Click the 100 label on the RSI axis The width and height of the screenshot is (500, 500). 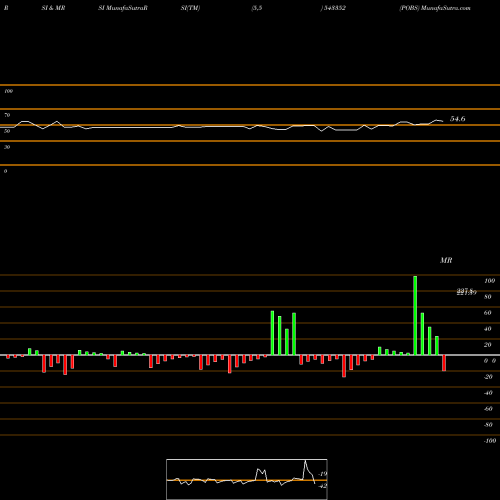click(x=8, y=91)
